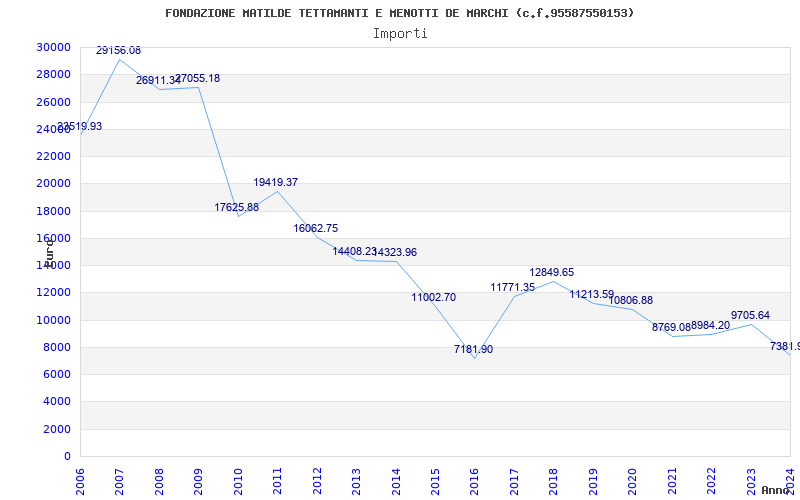Viewport: 800px width, 500px height.
Task: Click y-axis value 28000
Action: tap(54, 74)
